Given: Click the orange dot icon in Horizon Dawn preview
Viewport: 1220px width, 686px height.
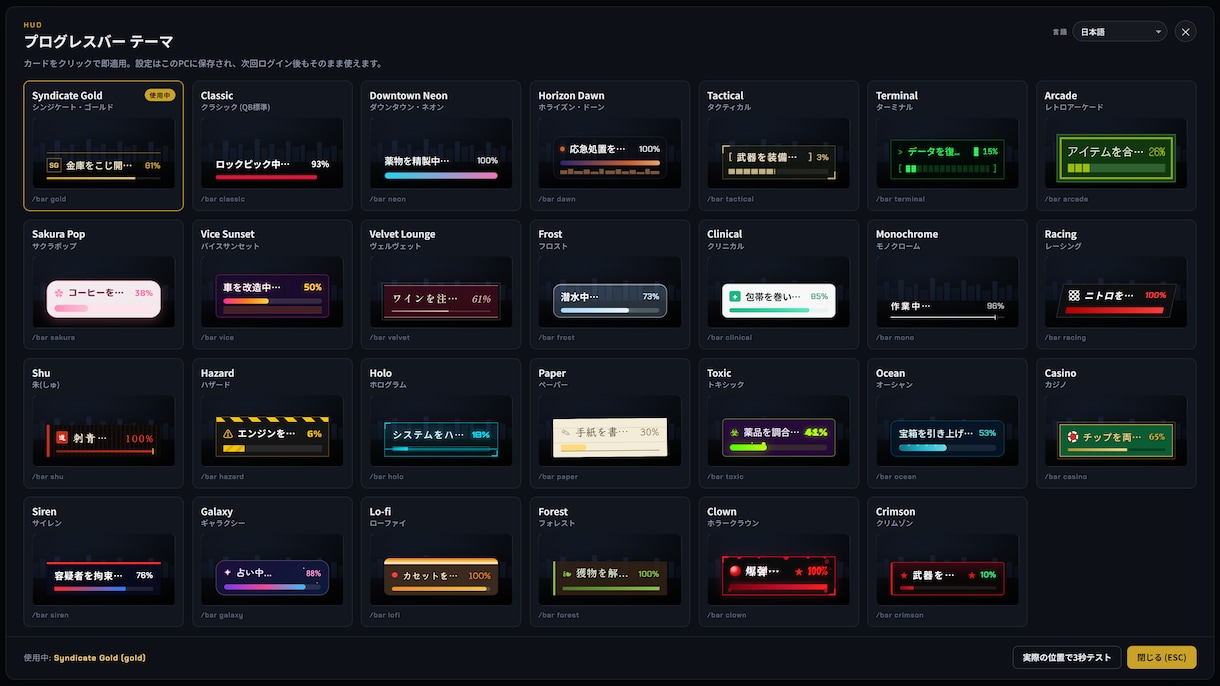Looking at the screenshot, I should (563, 148).
